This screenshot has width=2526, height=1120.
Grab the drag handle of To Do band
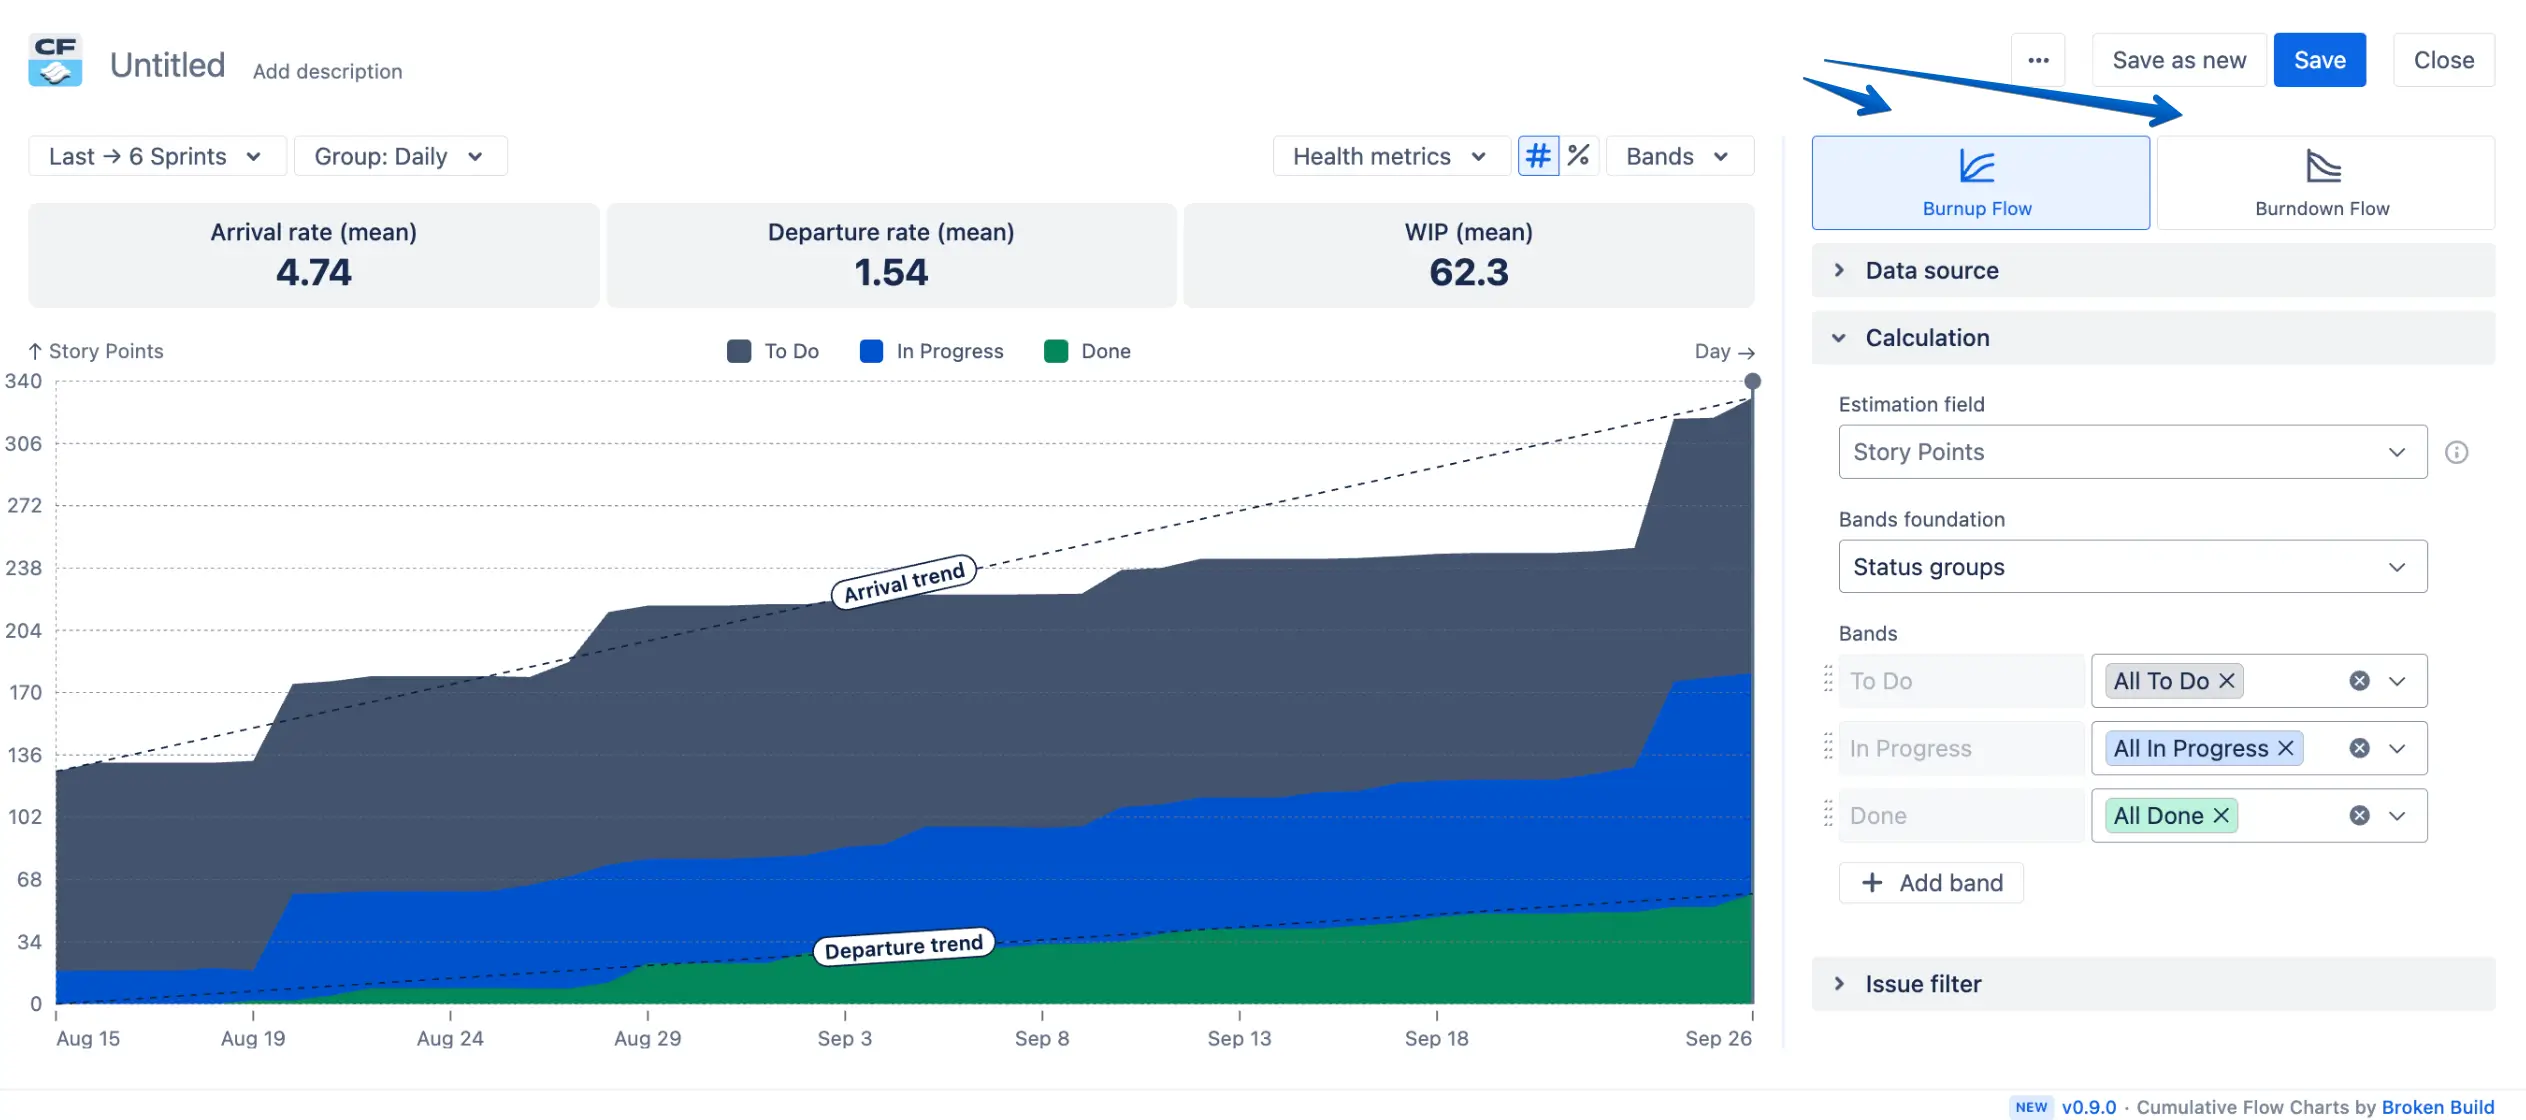(x=1828, y=680)
